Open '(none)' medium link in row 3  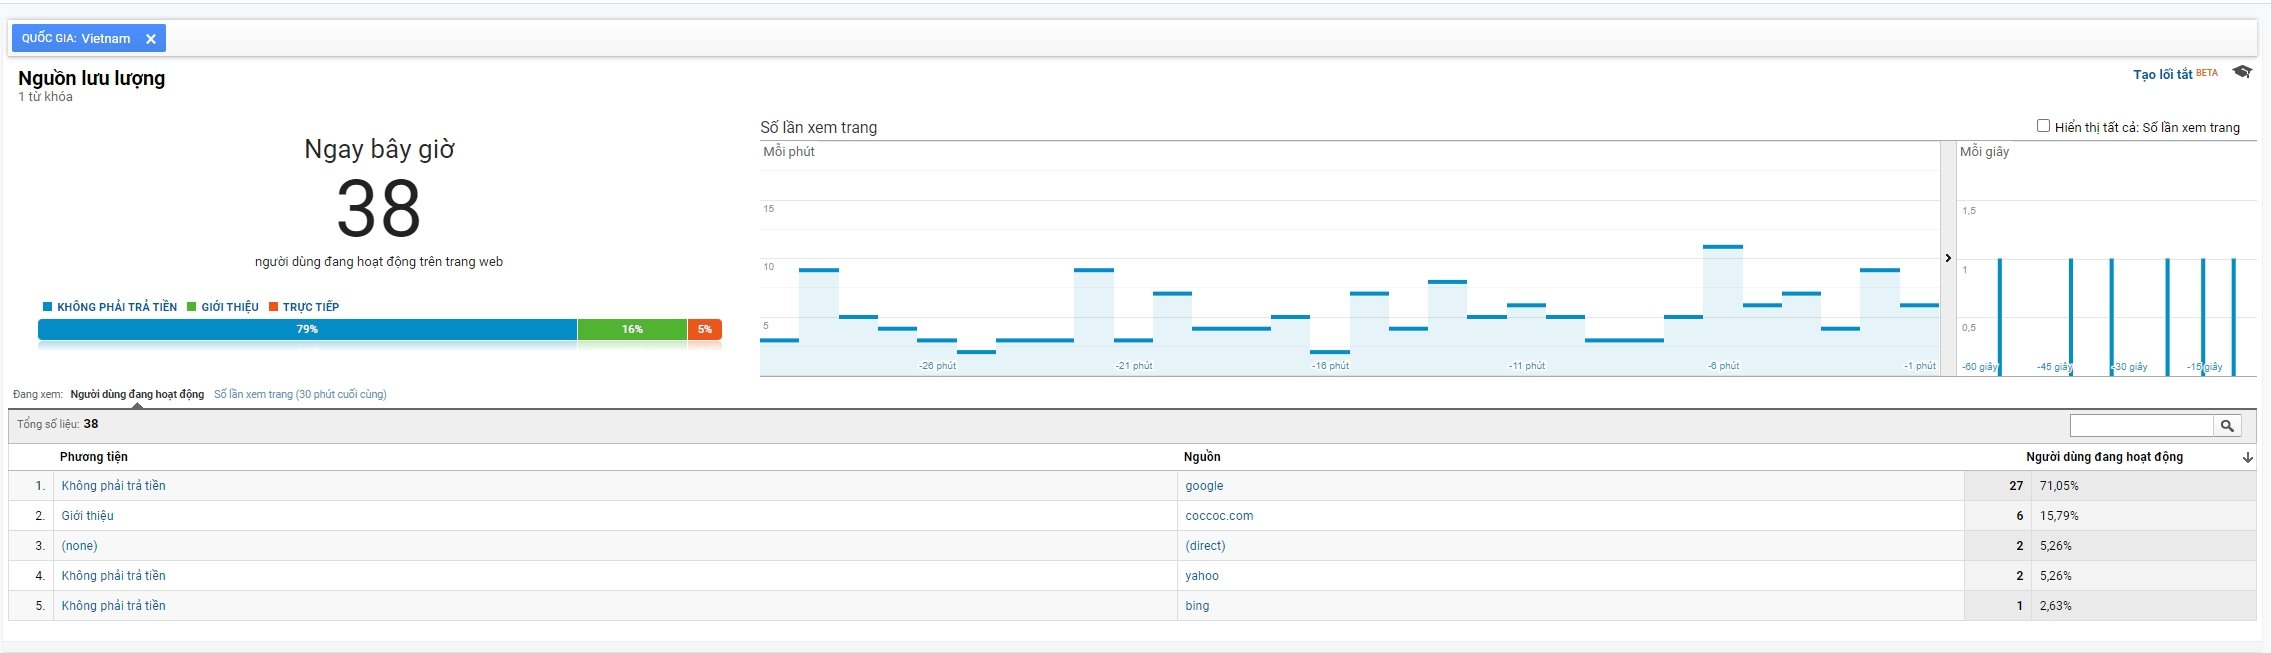pyautogui.click(x=79, y=546)
